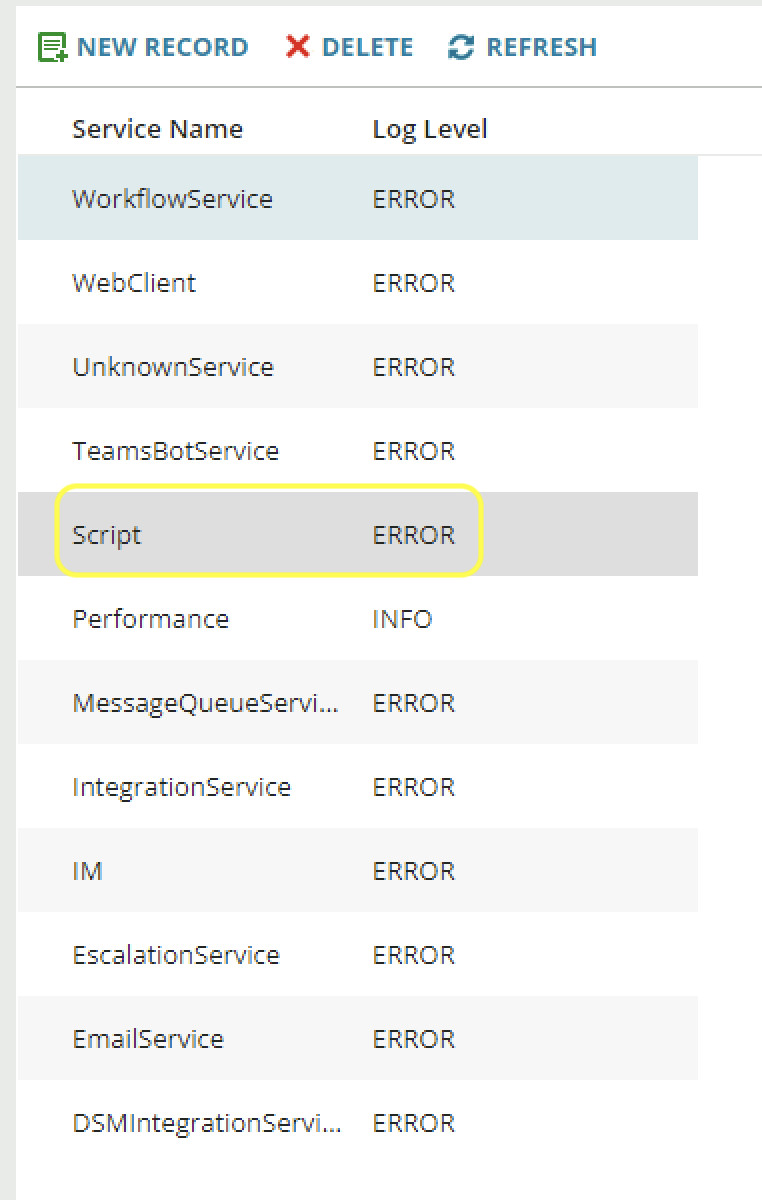Image resolution: width=762 pixels, height=1200 pixels.
Task: Click the Refresh arrows icon
Action: coord(461,47)
